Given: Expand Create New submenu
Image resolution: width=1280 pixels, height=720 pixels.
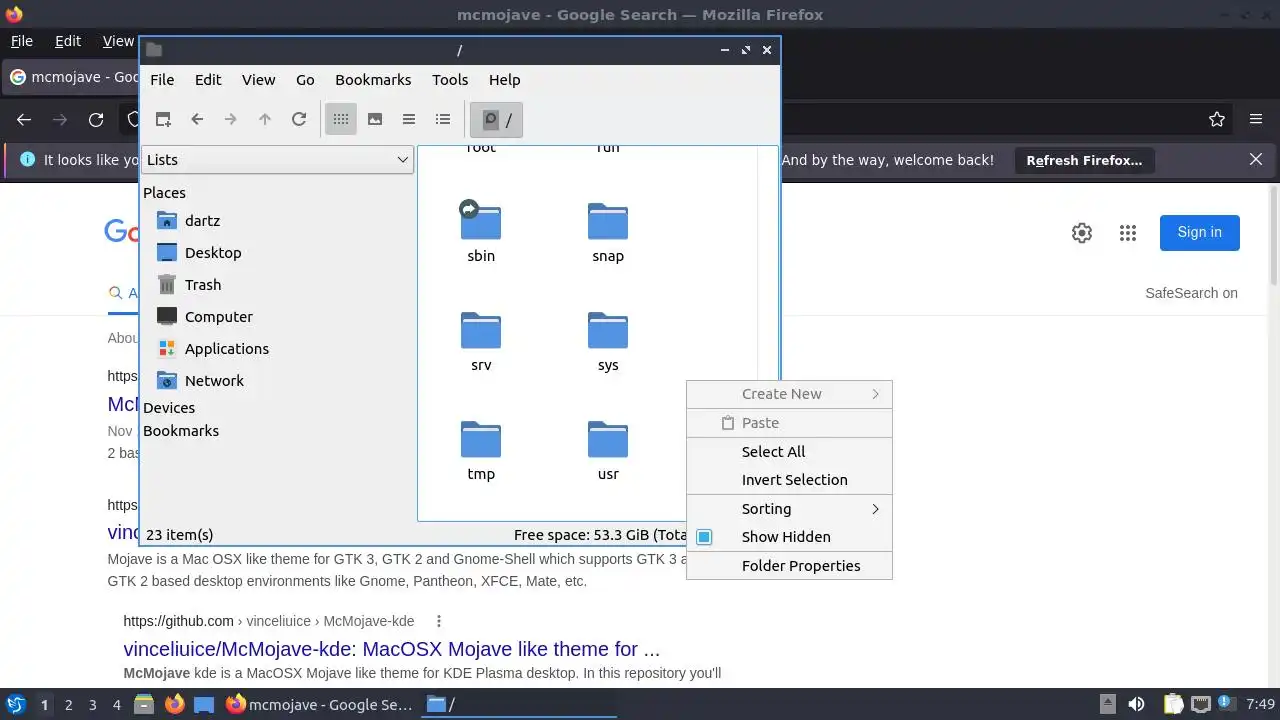Looking at the screenshot, I should 789,394.
